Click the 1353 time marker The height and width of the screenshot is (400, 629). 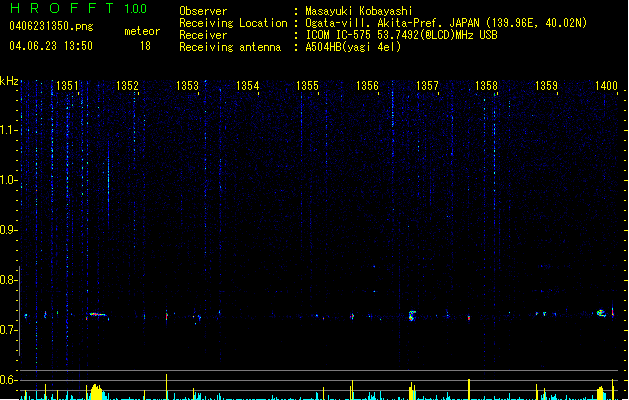pyautogui.click(x=187, y=86)
